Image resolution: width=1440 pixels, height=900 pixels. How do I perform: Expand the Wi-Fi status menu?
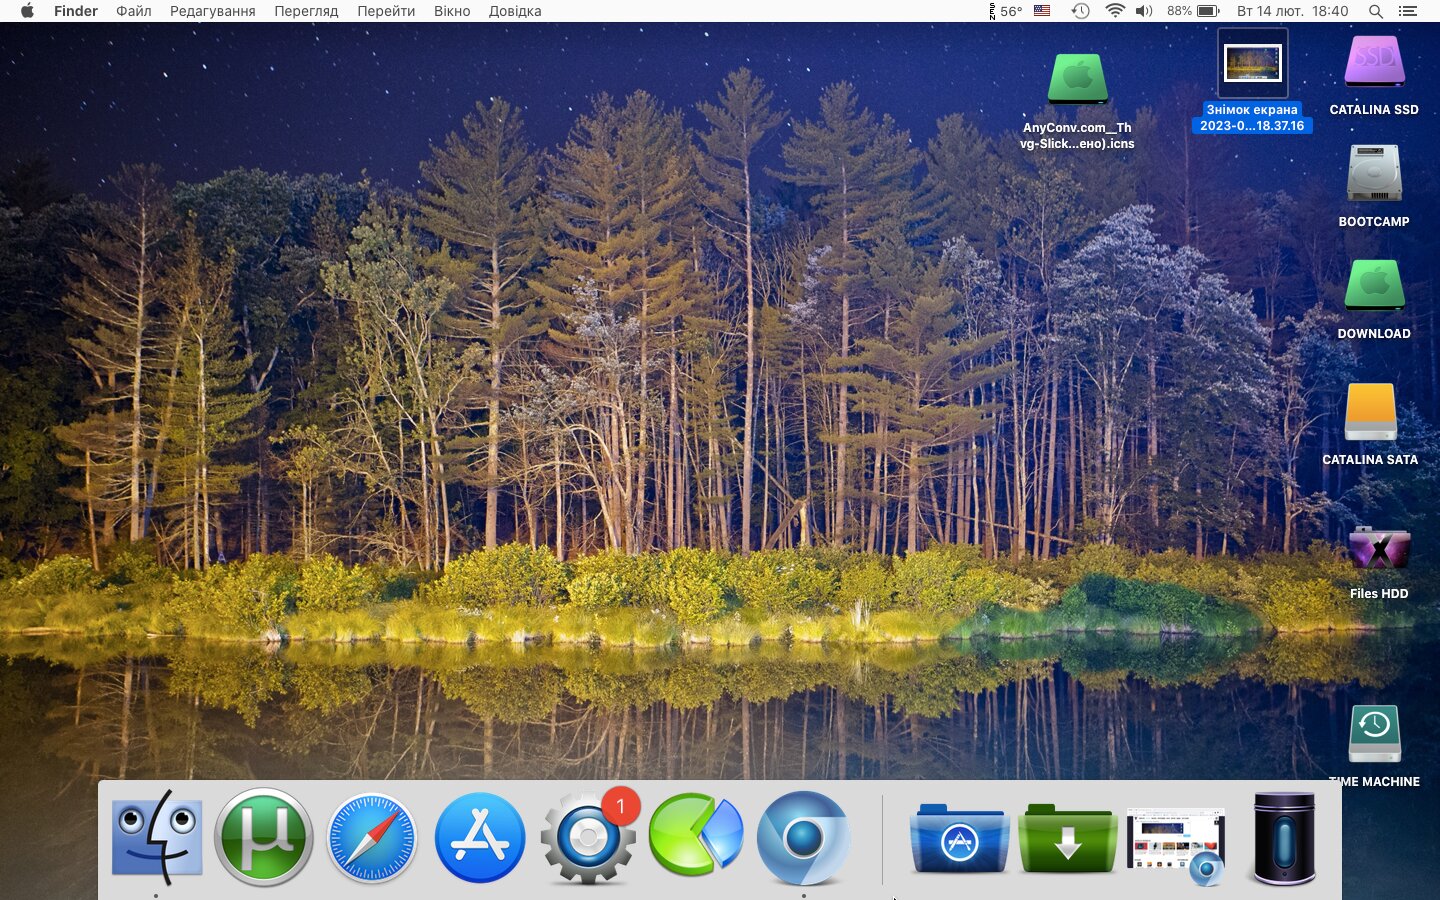click(1114, 11)
